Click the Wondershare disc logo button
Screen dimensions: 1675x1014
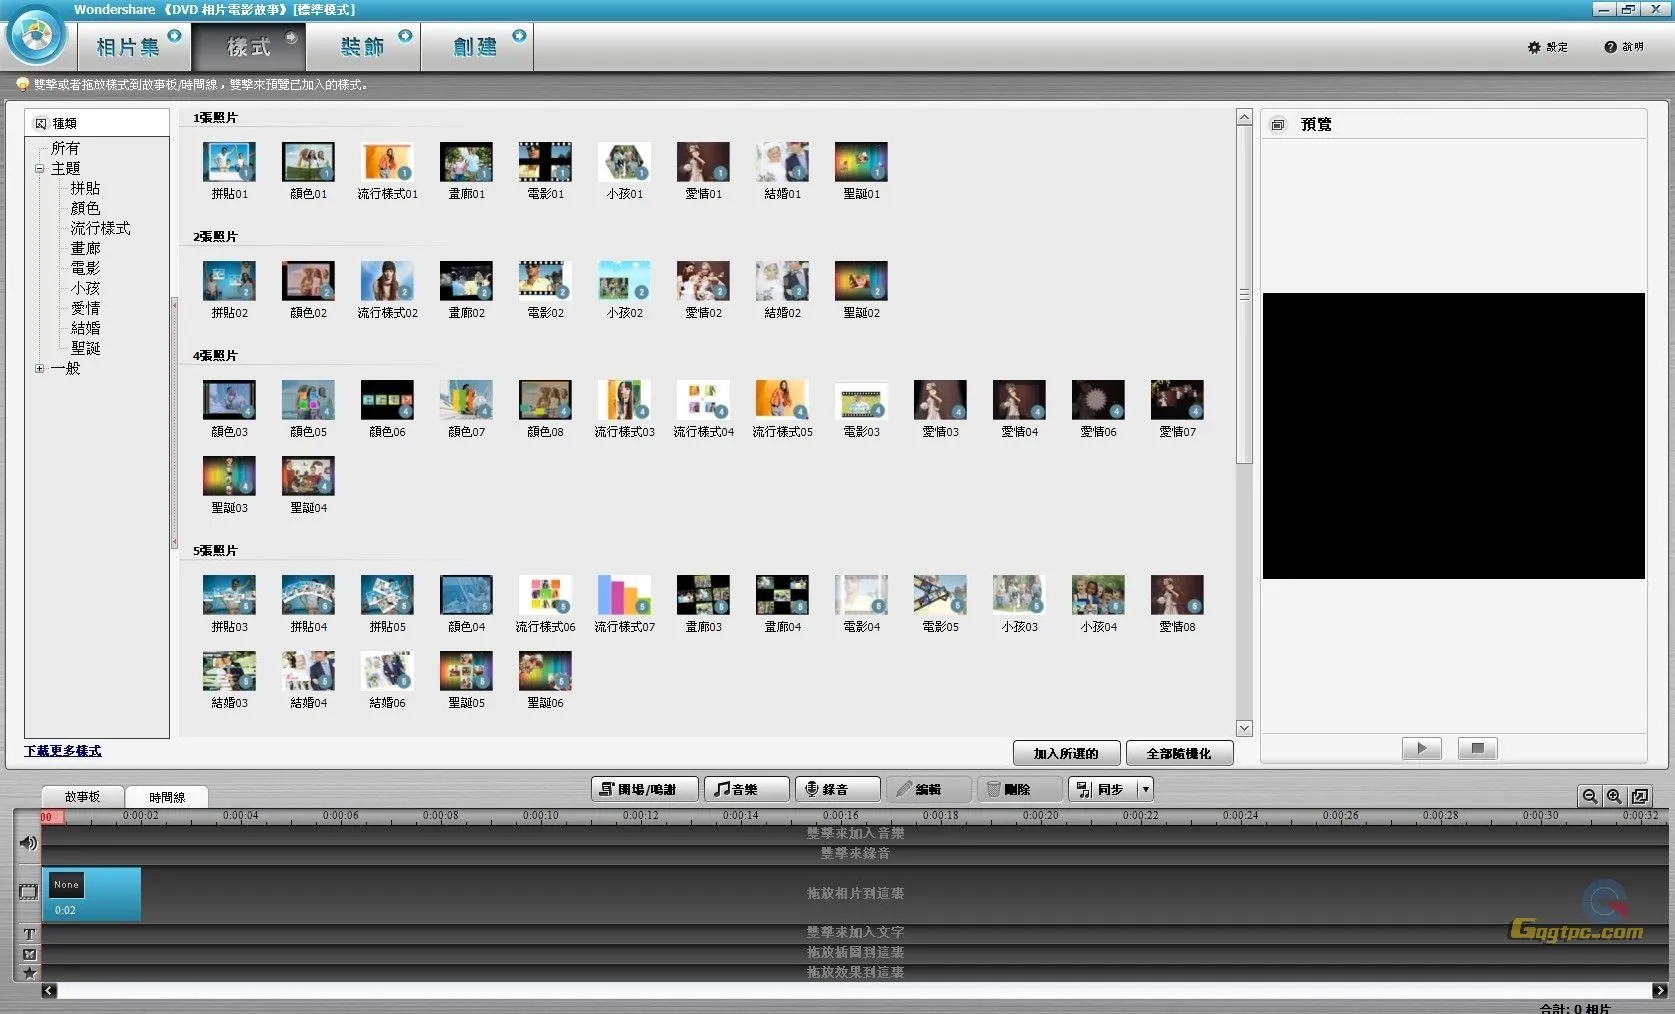click(x=36, y=38)
